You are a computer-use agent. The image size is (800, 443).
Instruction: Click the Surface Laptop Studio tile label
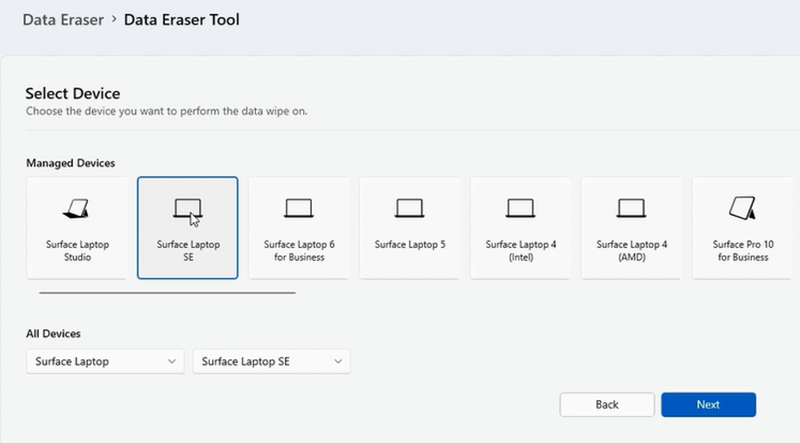tap(77, 250)
